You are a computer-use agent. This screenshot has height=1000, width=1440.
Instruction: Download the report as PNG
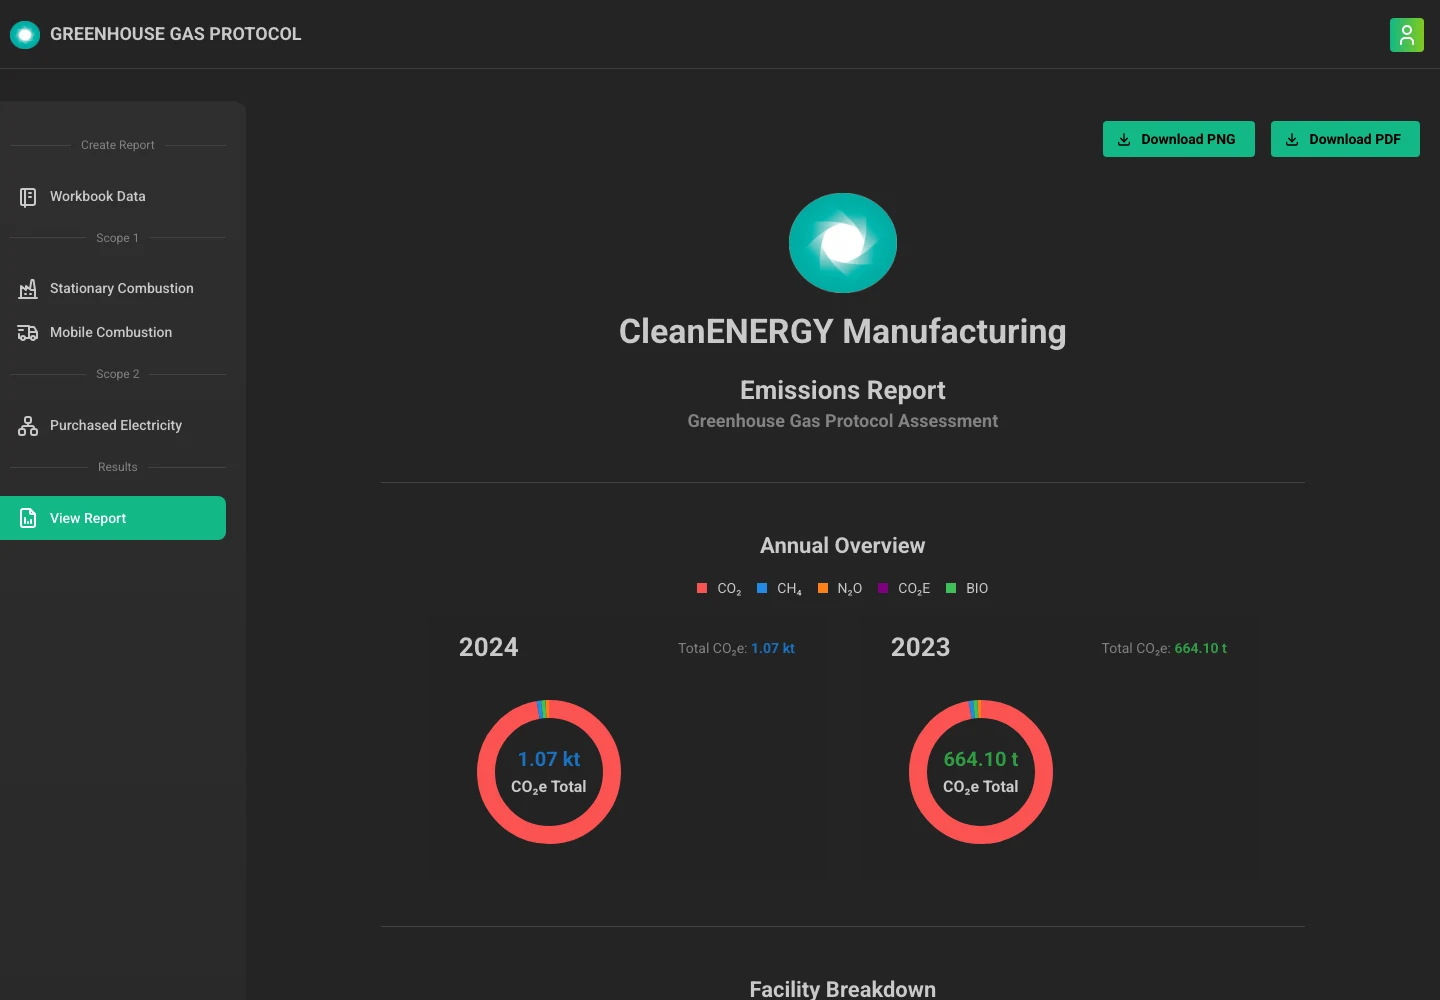click(1179, 139)
